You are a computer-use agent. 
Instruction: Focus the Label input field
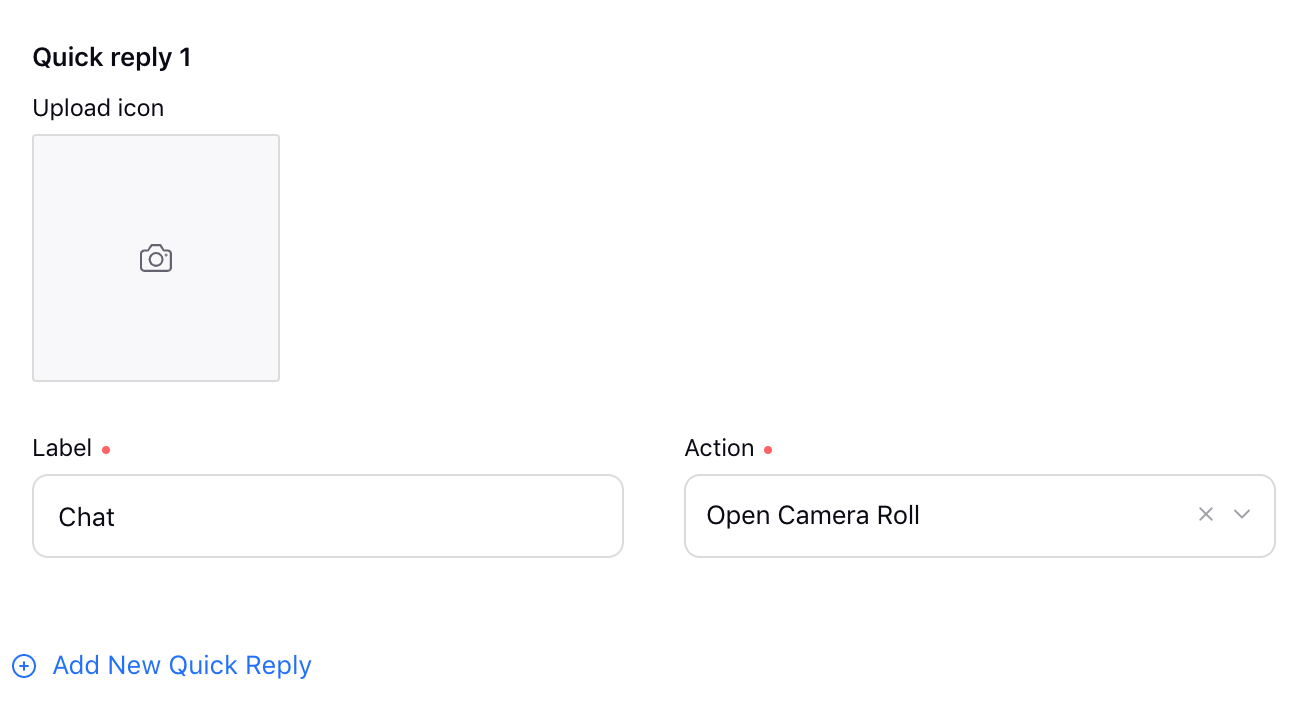coord(328,516)
